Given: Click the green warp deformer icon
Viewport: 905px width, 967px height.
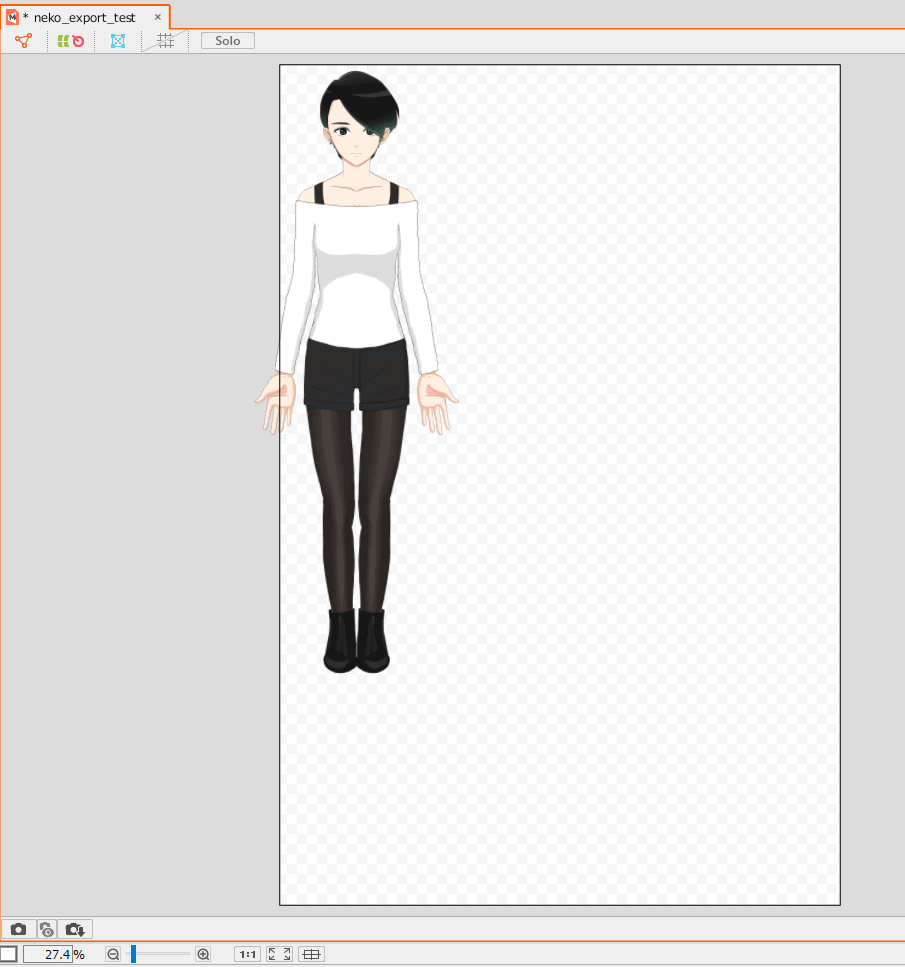Looking at the screenshot, I should point(63,41).
